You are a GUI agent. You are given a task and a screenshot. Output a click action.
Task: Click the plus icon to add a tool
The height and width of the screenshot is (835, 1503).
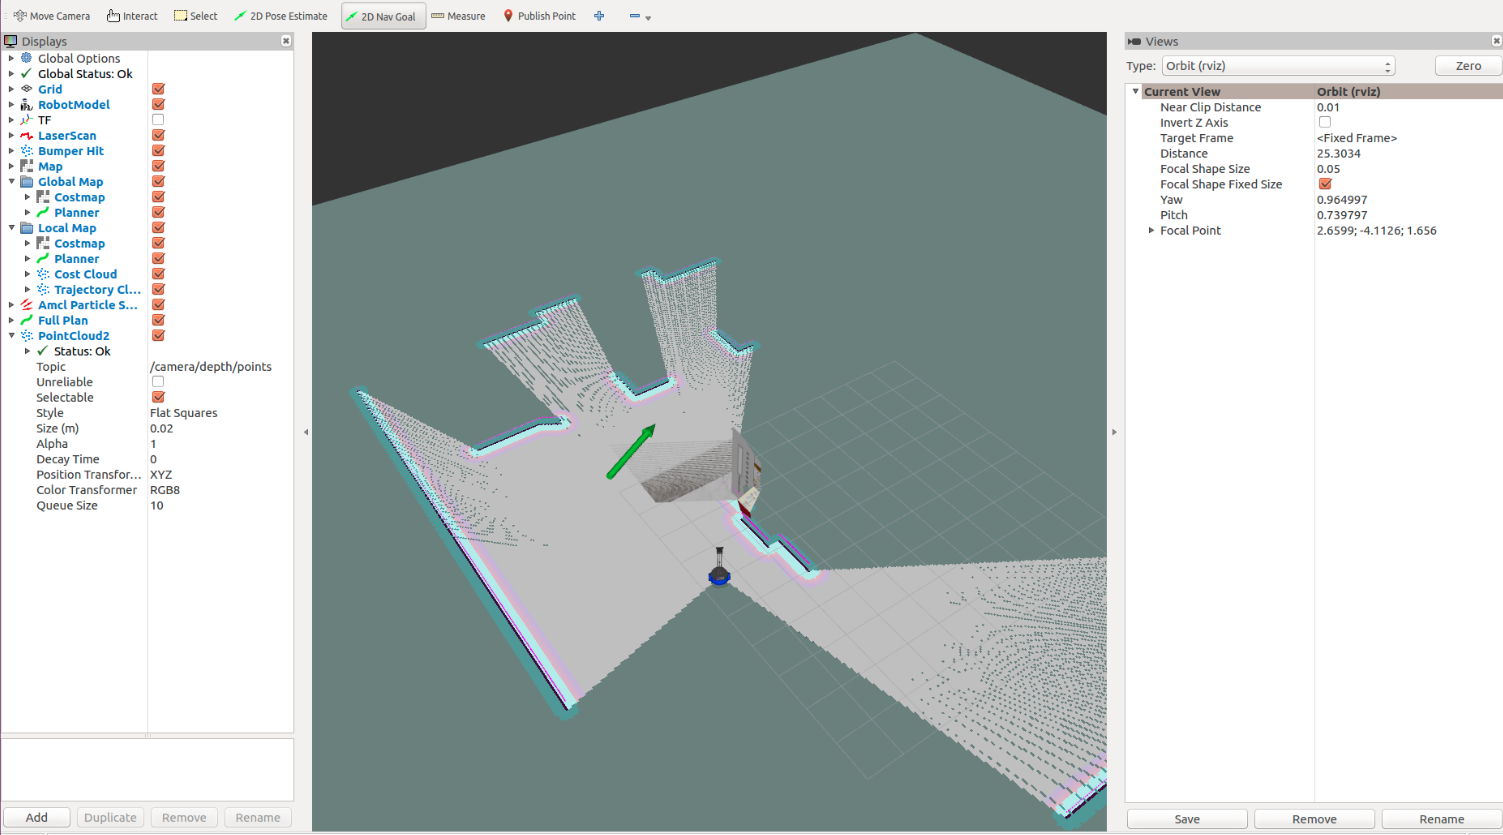click(599, 16)
